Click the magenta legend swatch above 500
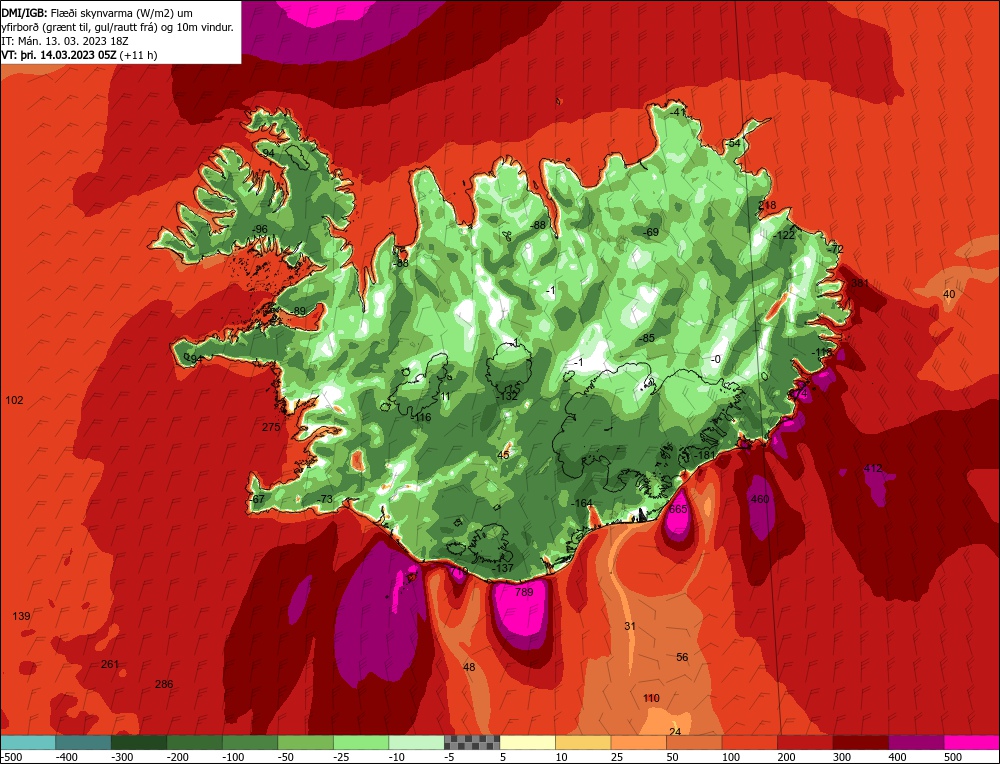 [971, 742]
